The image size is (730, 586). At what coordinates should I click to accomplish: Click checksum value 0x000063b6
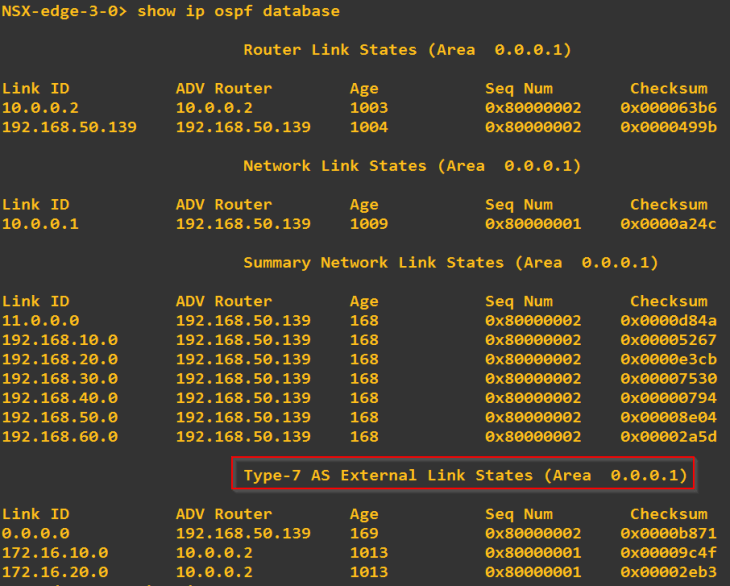coord(668,108)
